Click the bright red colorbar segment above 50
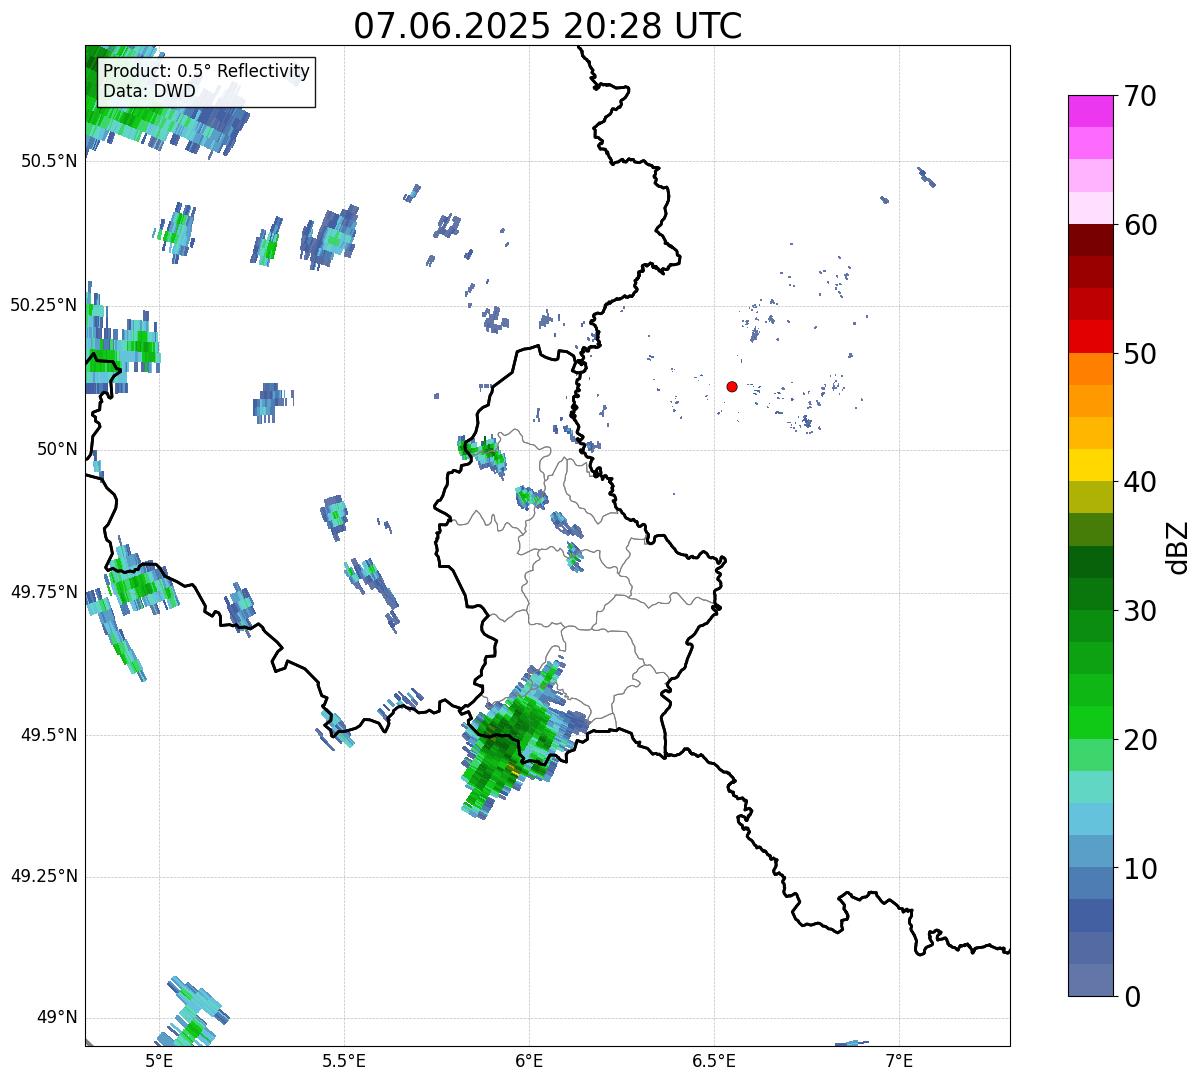The width and height of the screenshot is (1202, 1081). (x=1090, y=336)
